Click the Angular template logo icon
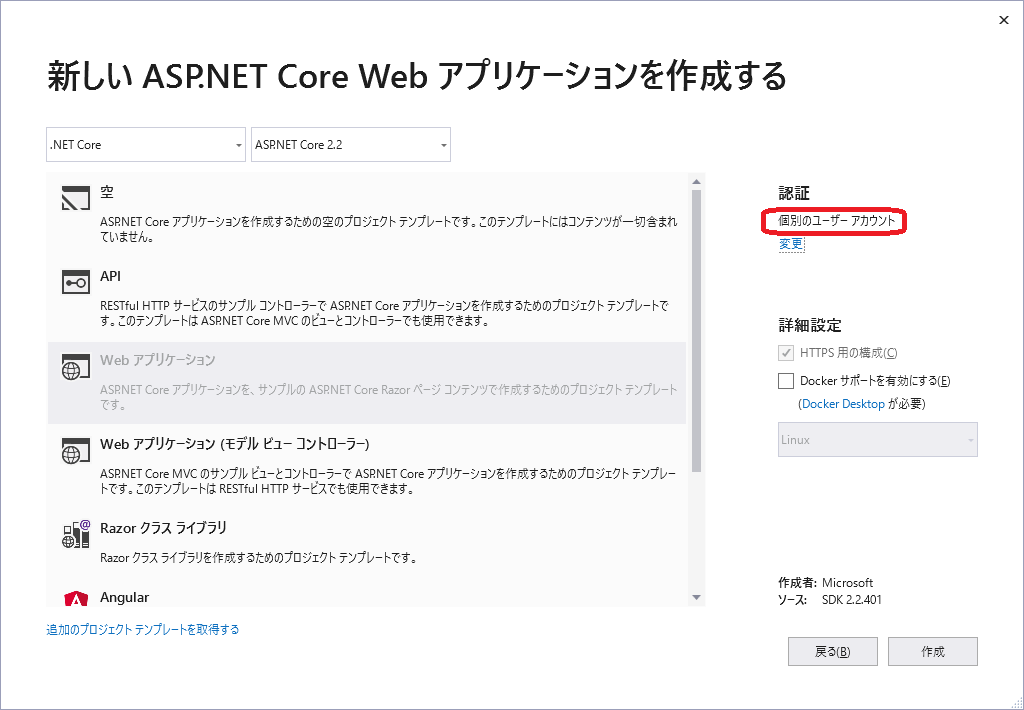Viewport: 1024px width, 710px height. pyautogui.click(x=76, y=600)
